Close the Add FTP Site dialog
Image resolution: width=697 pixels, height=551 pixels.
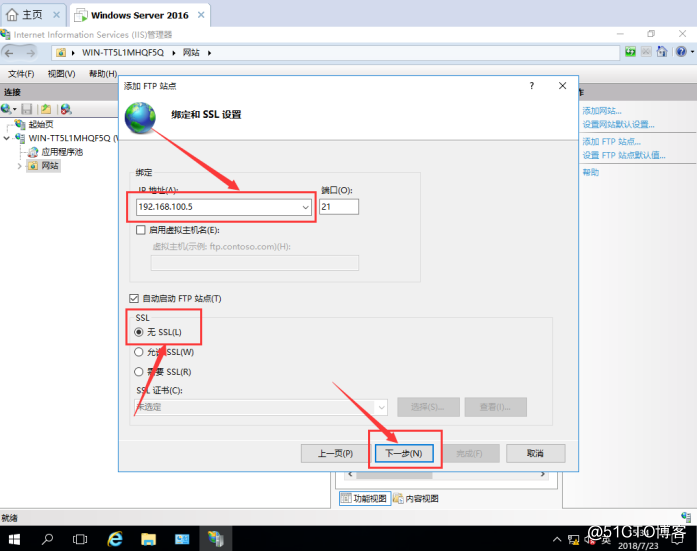point(562,86)
